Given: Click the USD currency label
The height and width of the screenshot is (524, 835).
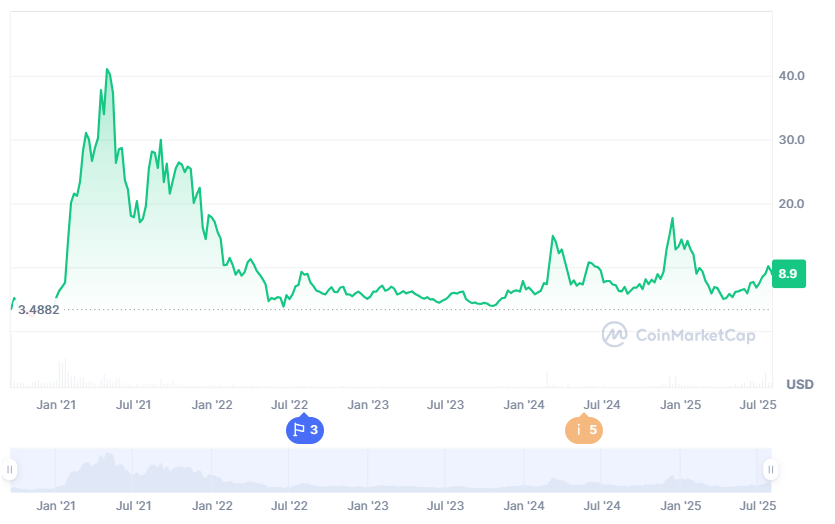Looking at the screenshot, I should click(x=800, y=384).
